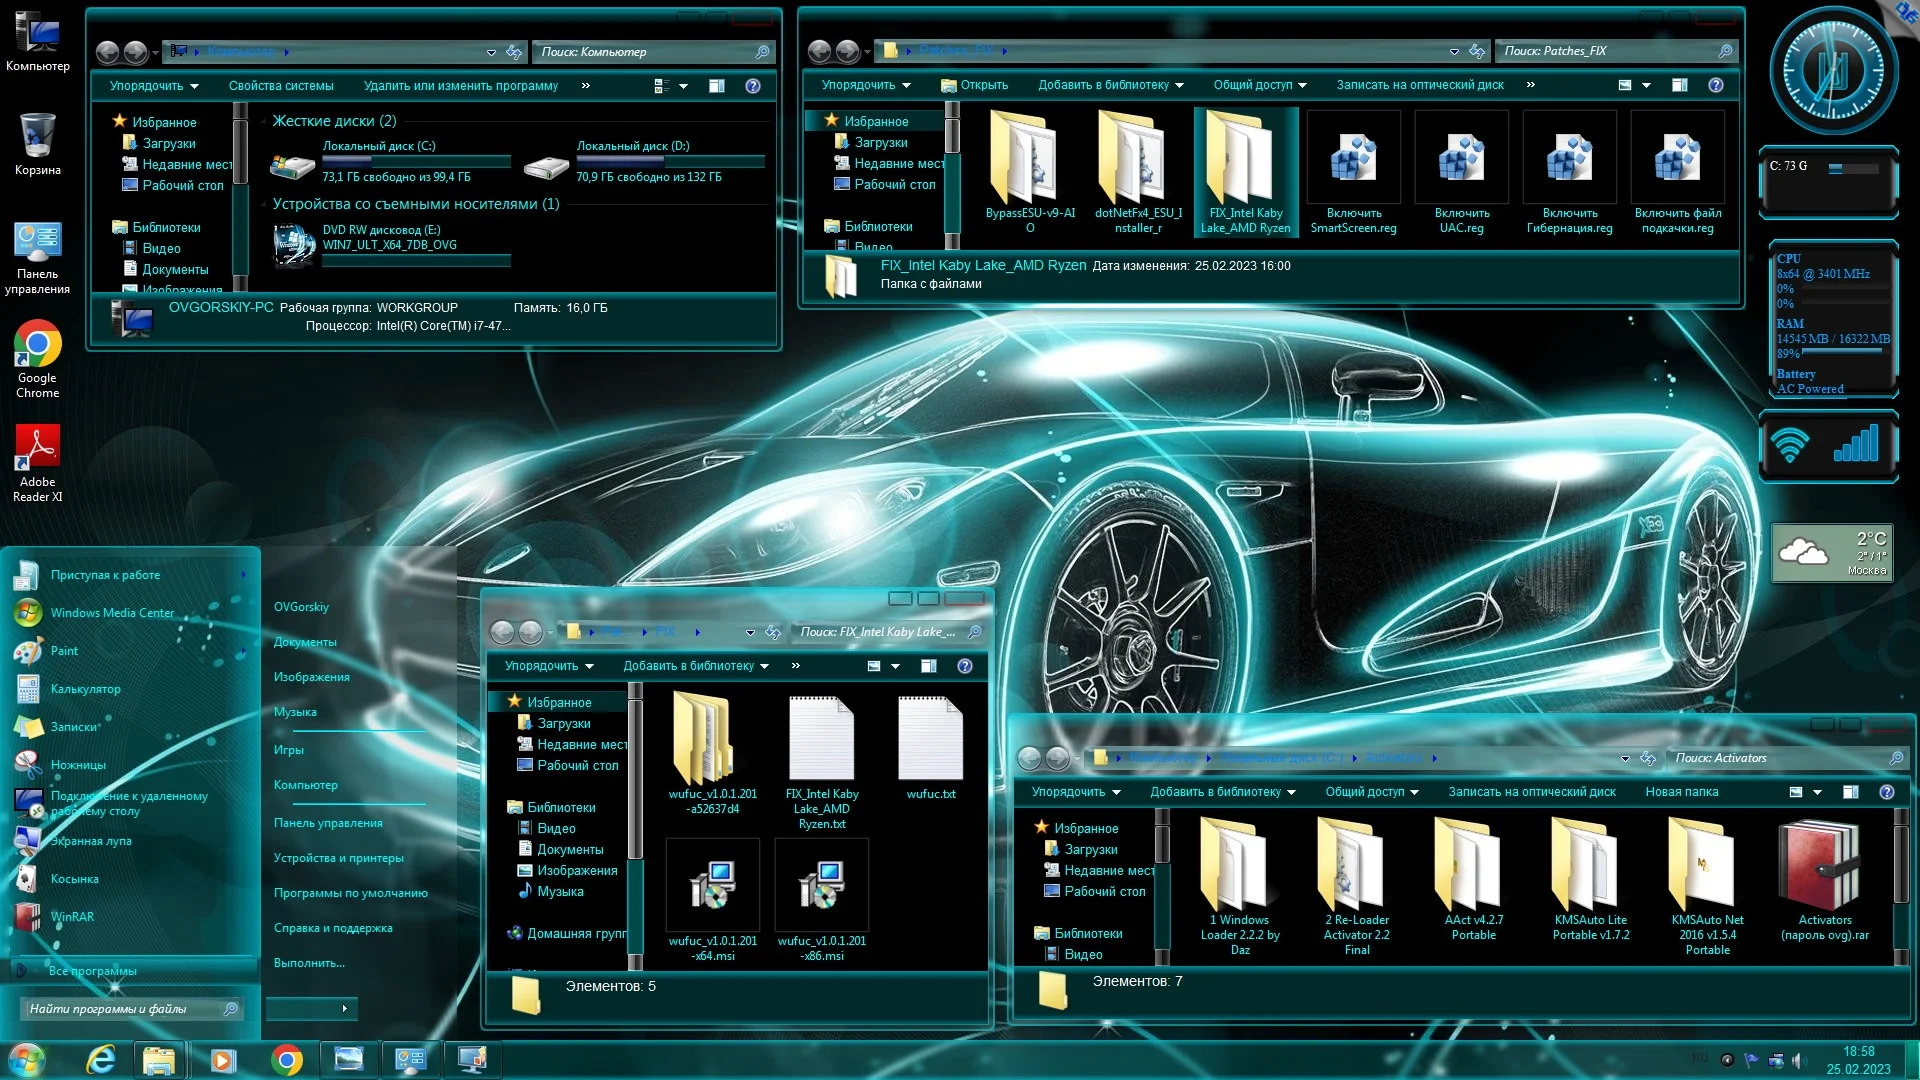Select Включить UAC.reg registry file
Image resolution: width=1920 pixels, height=1080 pixels.
click(1461, 160)
